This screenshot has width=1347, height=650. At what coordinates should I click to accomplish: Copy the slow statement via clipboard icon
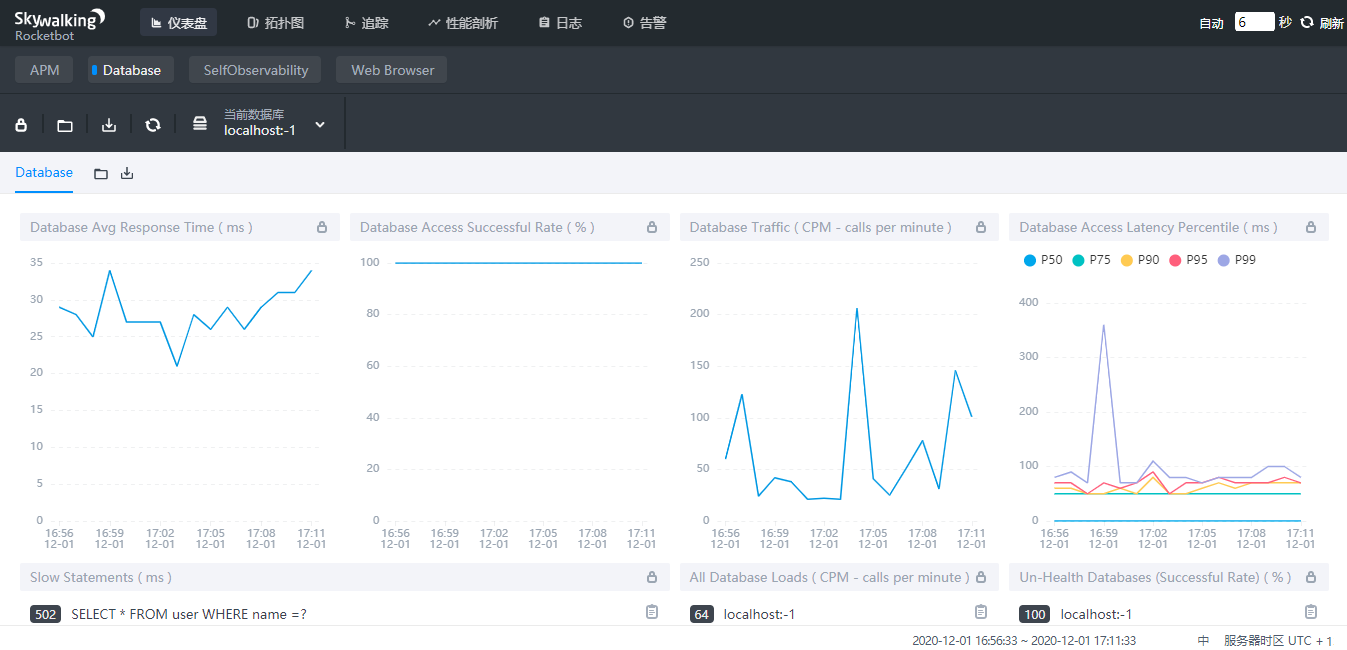[x=652, y=612]
